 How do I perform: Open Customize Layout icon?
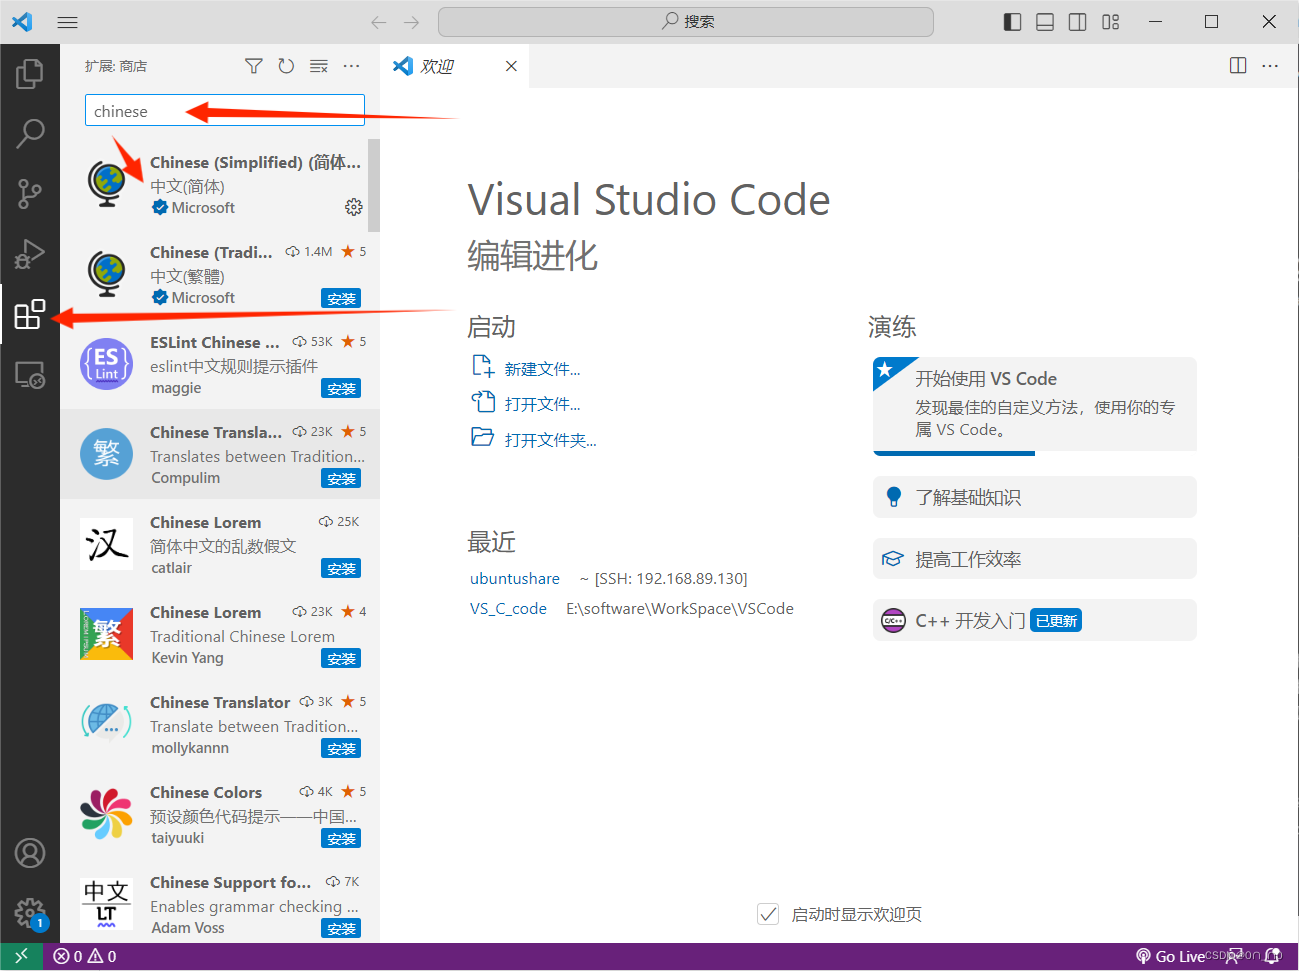point(1111,22)
